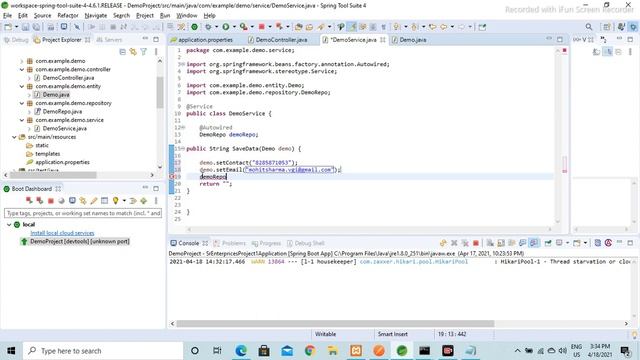Open the Console view new console icon

click(x=576, y=243)
